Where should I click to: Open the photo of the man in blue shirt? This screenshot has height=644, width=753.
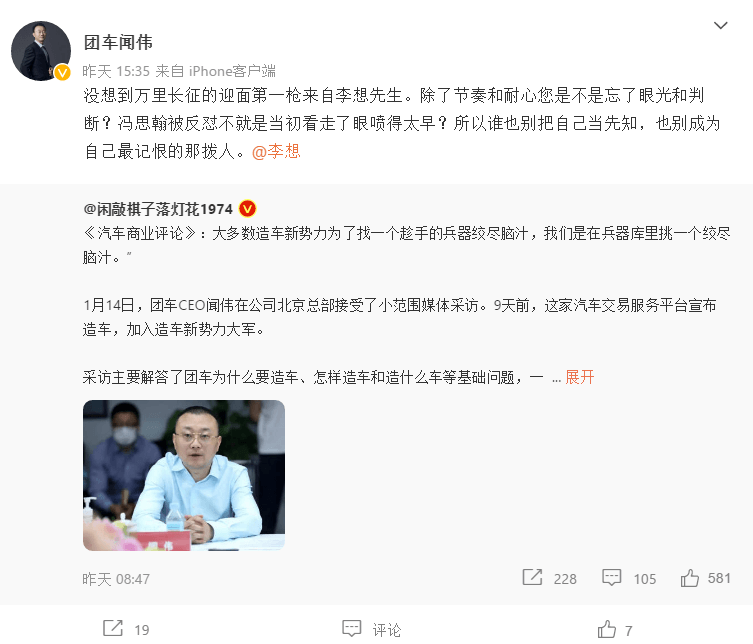pyautogui.click(x=184, y=475)
